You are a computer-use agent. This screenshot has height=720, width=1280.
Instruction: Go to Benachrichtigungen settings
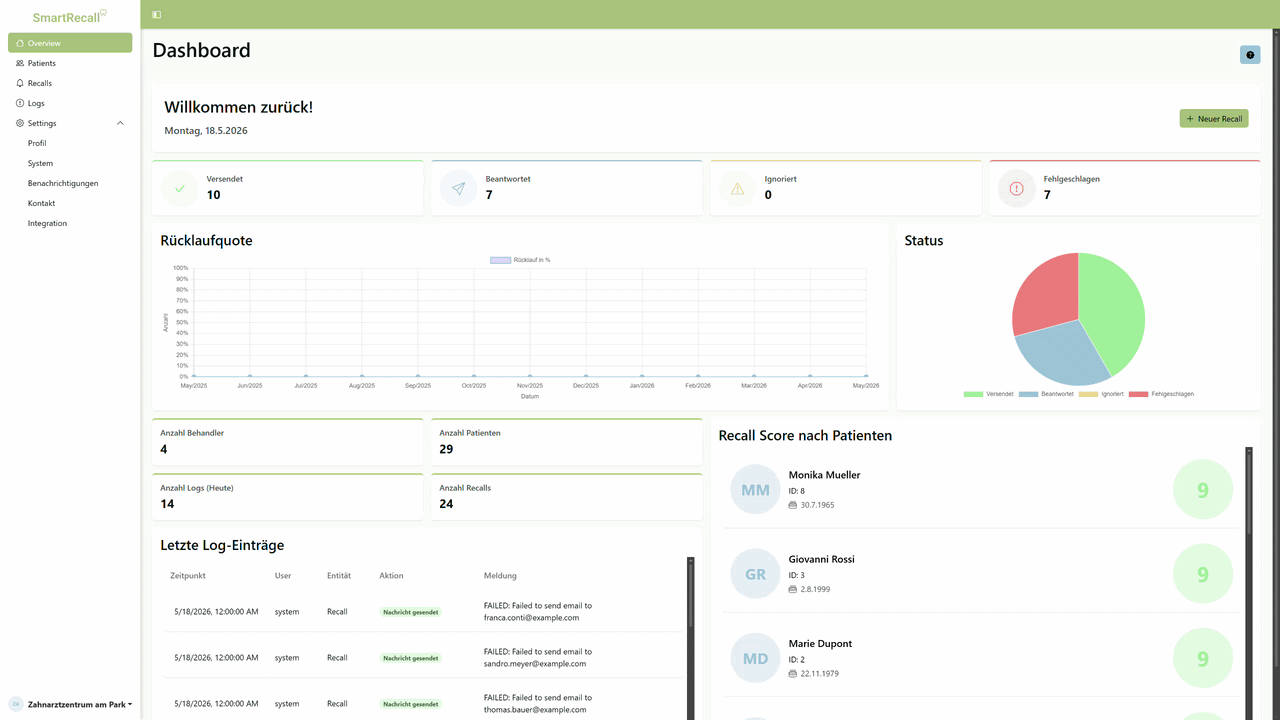tap(63, 183)
